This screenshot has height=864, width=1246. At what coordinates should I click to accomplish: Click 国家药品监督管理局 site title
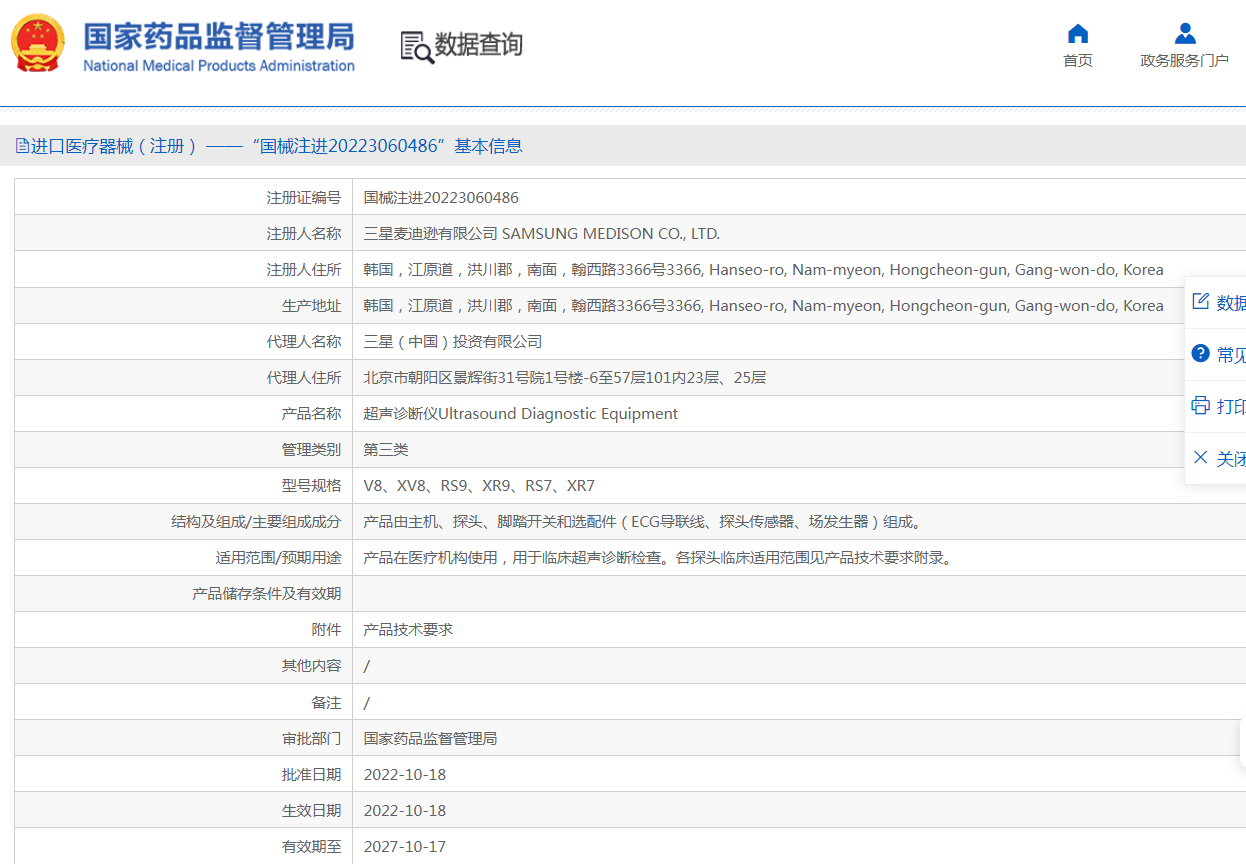point(218,36)
